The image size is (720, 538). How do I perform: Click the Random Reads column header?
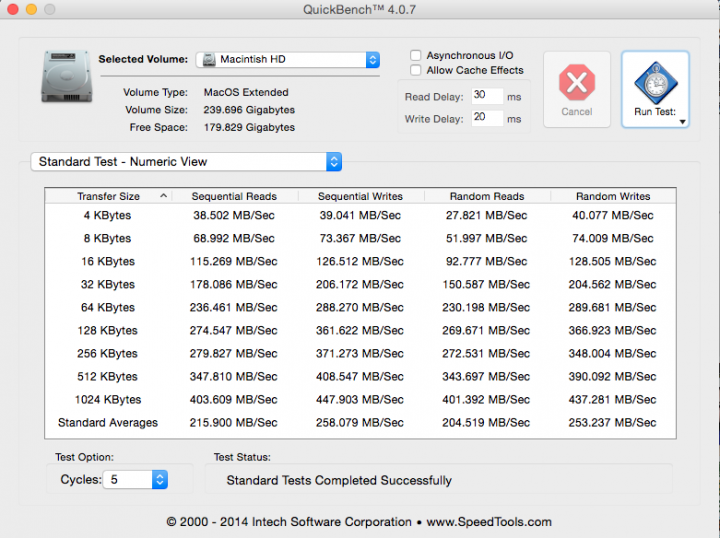487,196
